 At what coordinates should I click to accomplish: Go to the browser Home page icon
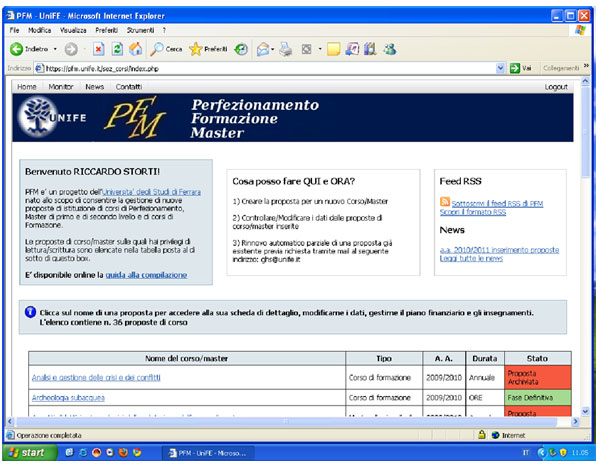(136, 49)
